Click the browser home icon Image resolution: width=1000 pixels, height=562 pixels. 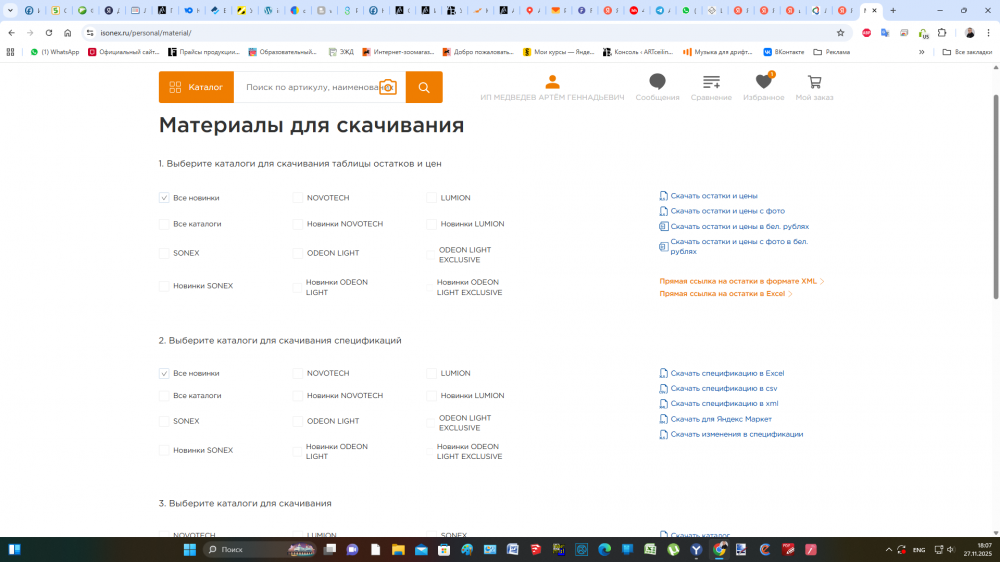[x=68, y=33]
